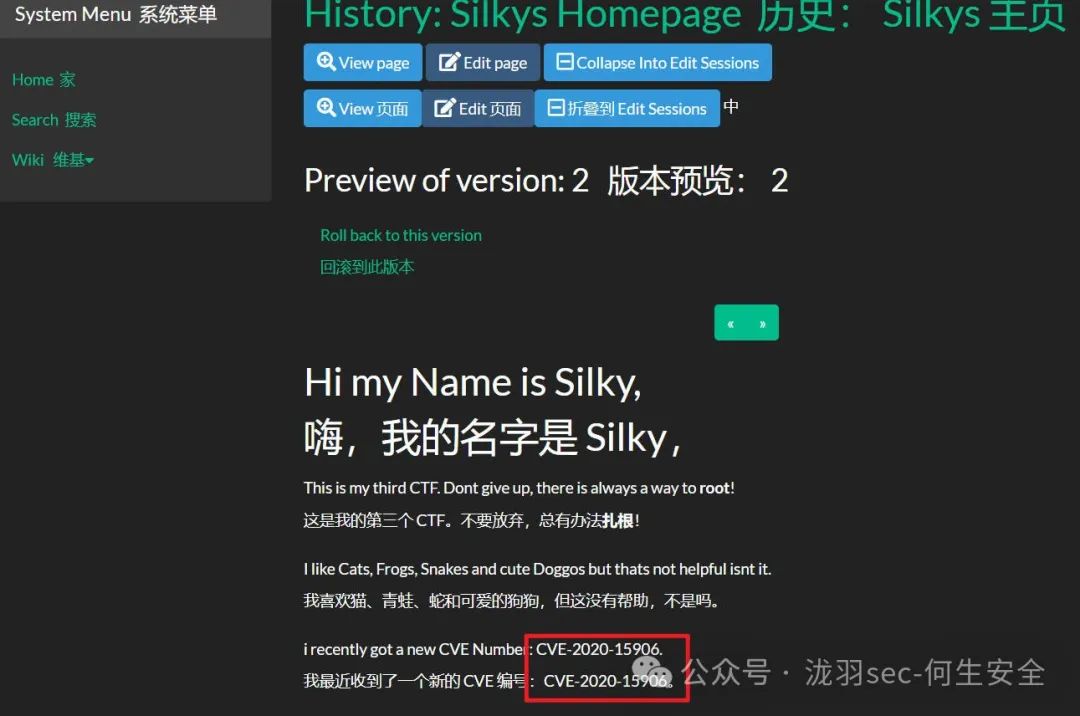
Task: Go to previous version with « button
Action: (731, 323)
